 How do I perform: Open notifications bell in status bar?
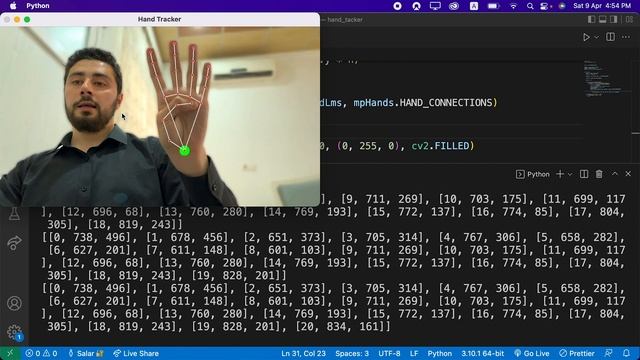[627, 353]
